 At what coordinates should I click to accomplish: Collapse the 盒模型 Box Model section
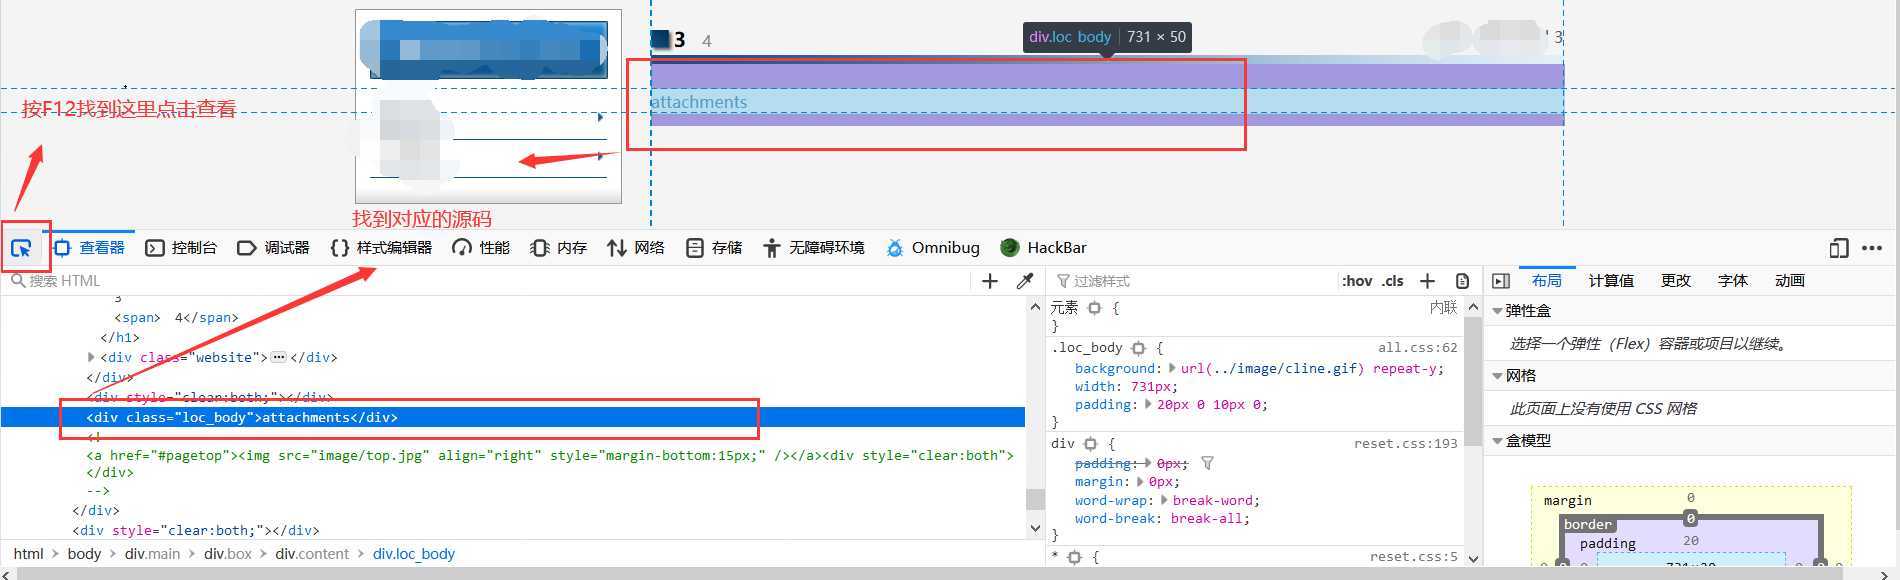(1497, 441)
